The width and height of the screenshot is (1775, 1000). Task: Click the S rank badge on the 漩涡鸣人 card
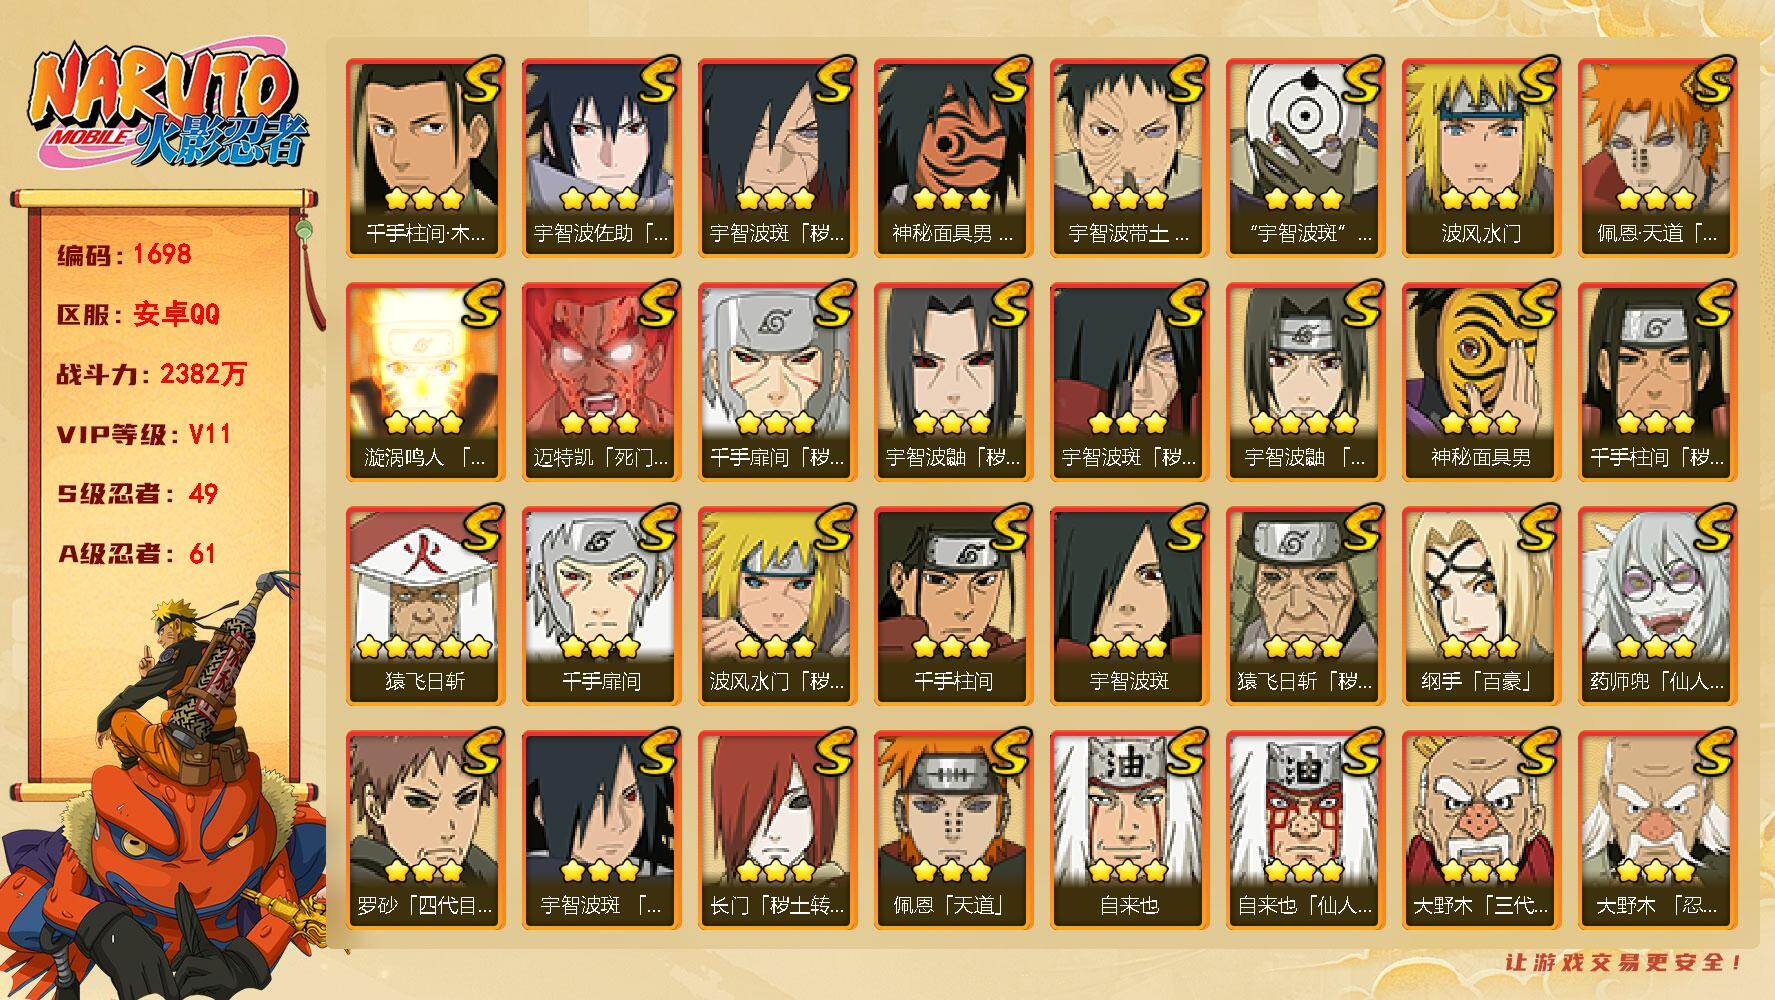[x=480, y=303]
